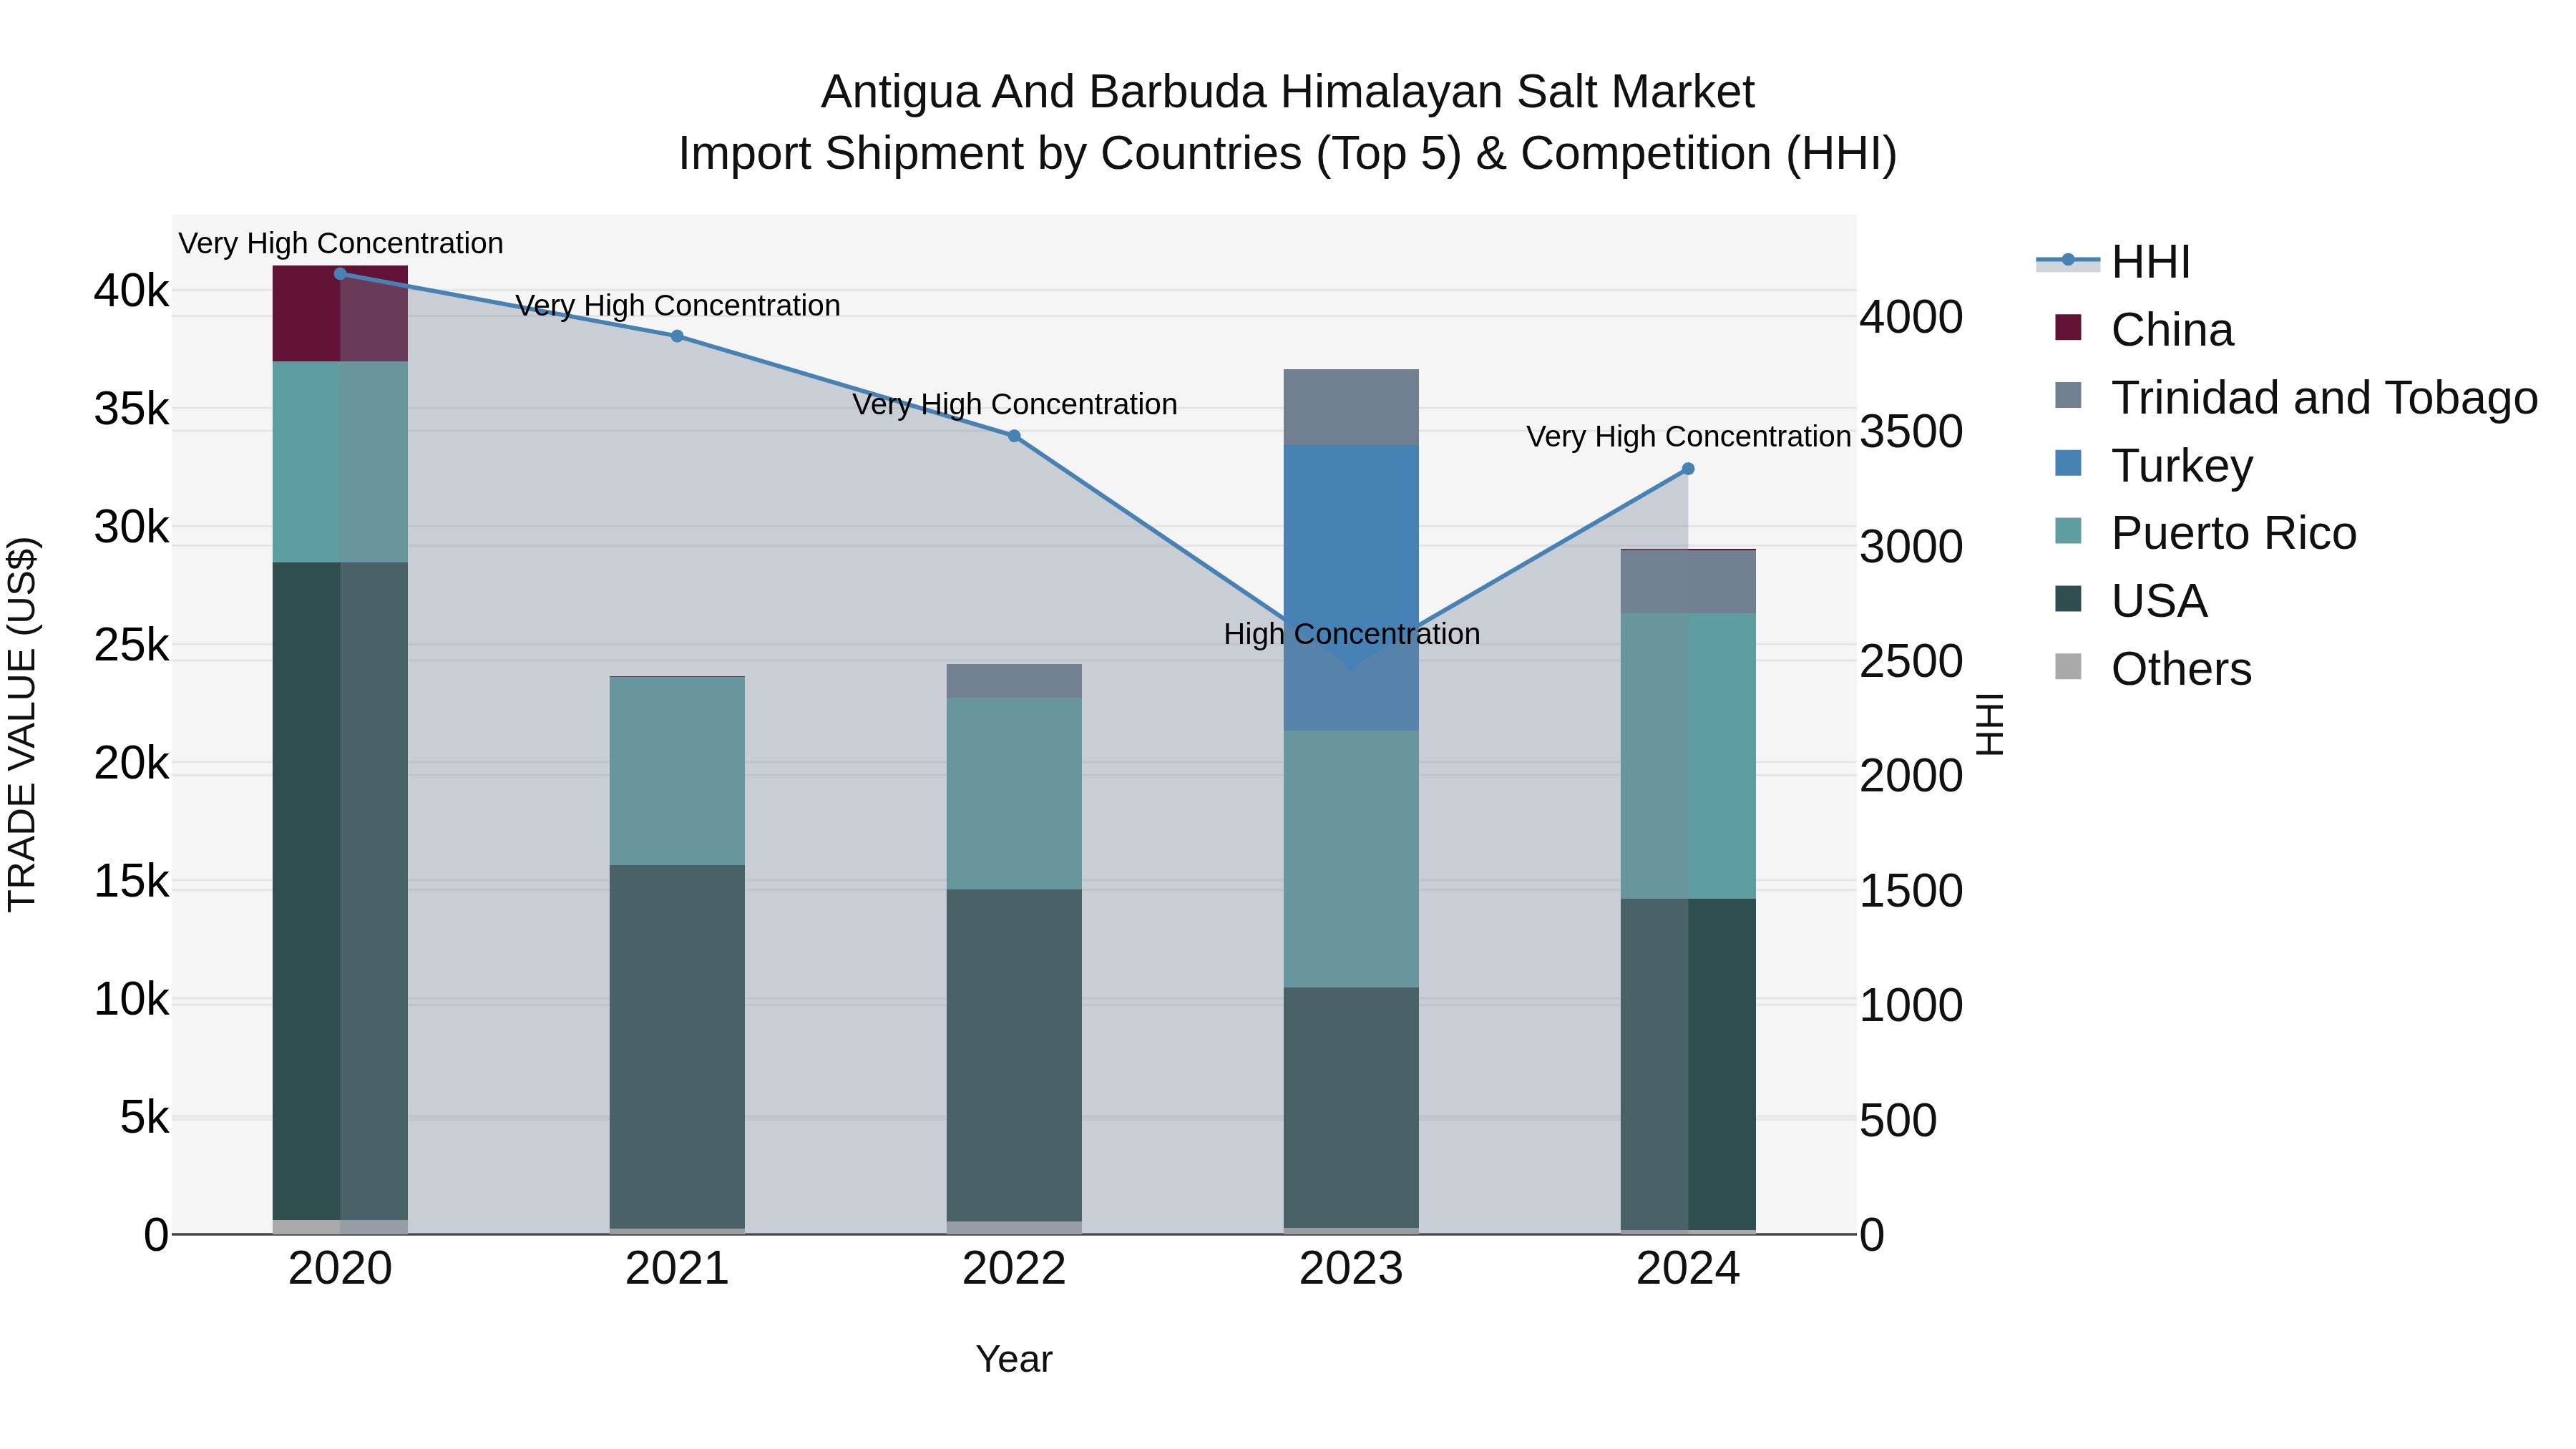Click the 4000 right axis tick label
2576x1449 pixels.
1911,317
